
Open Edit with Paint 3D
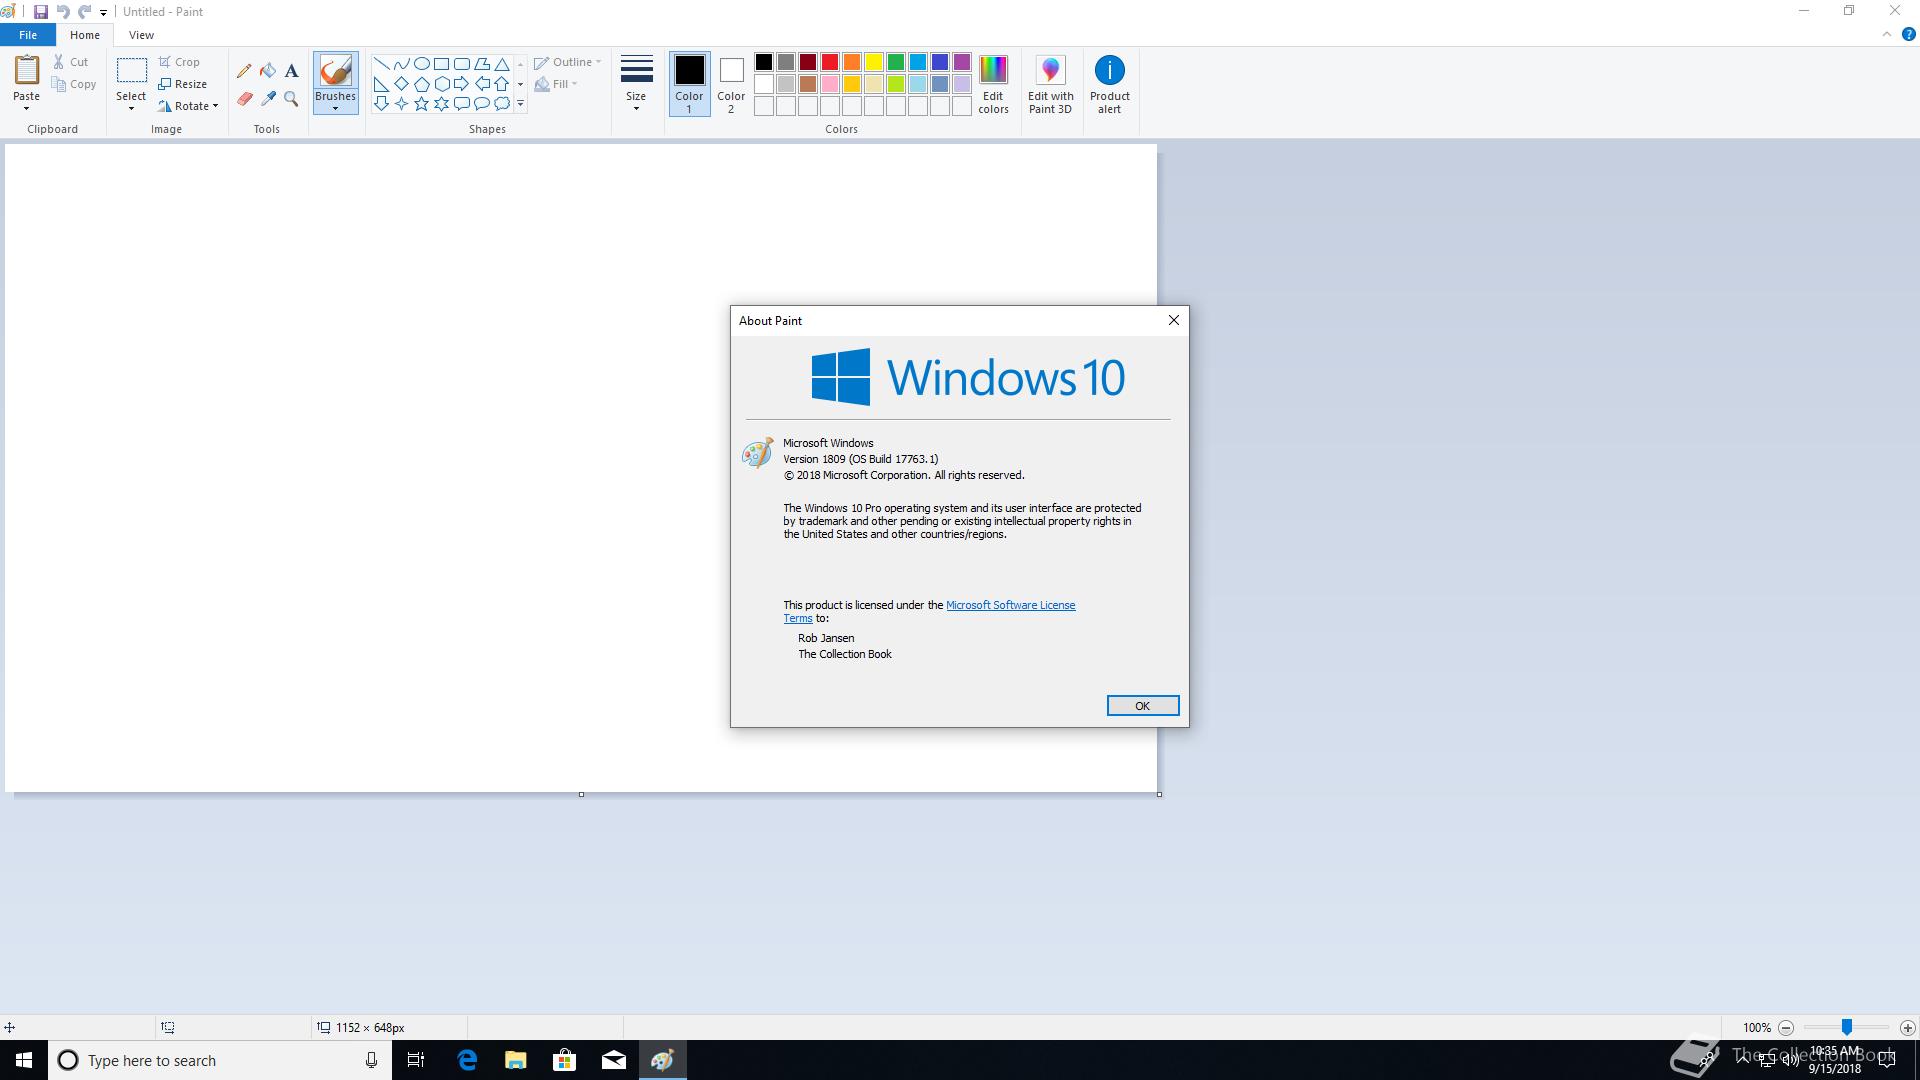(1050, 84)
